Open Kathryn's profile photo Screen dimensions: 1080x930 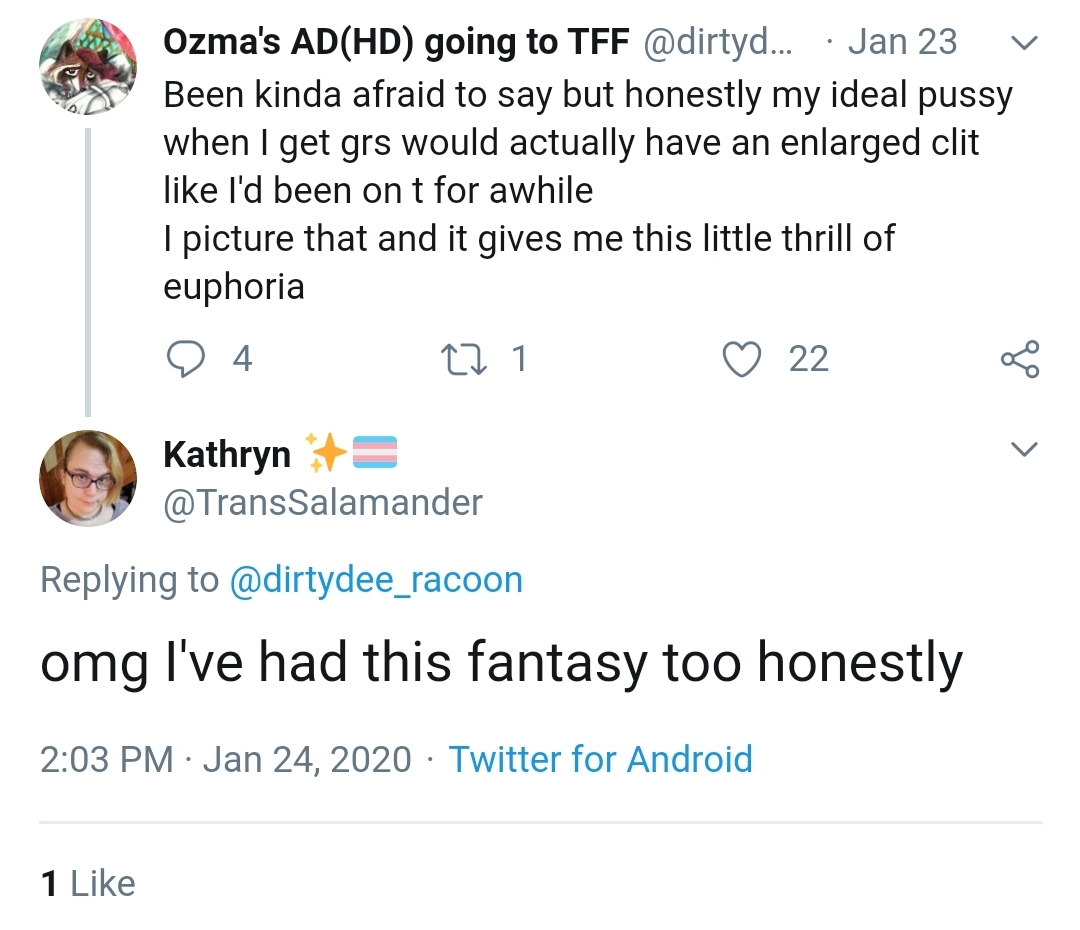[88, 479]
